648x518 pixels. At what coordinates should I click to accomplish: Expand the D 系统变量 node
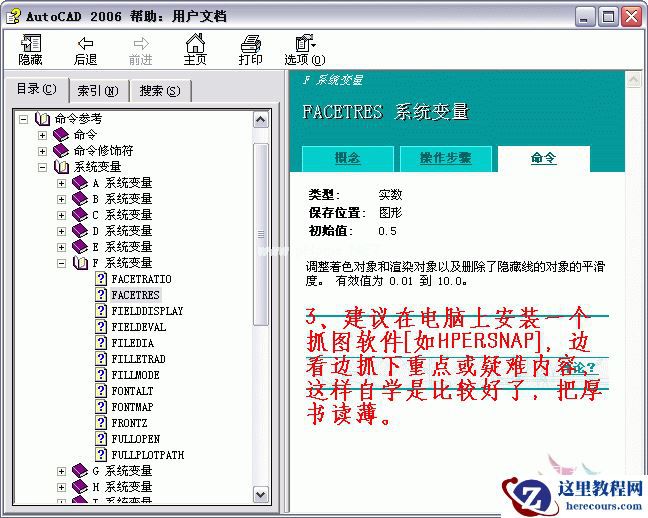[61, 232]
